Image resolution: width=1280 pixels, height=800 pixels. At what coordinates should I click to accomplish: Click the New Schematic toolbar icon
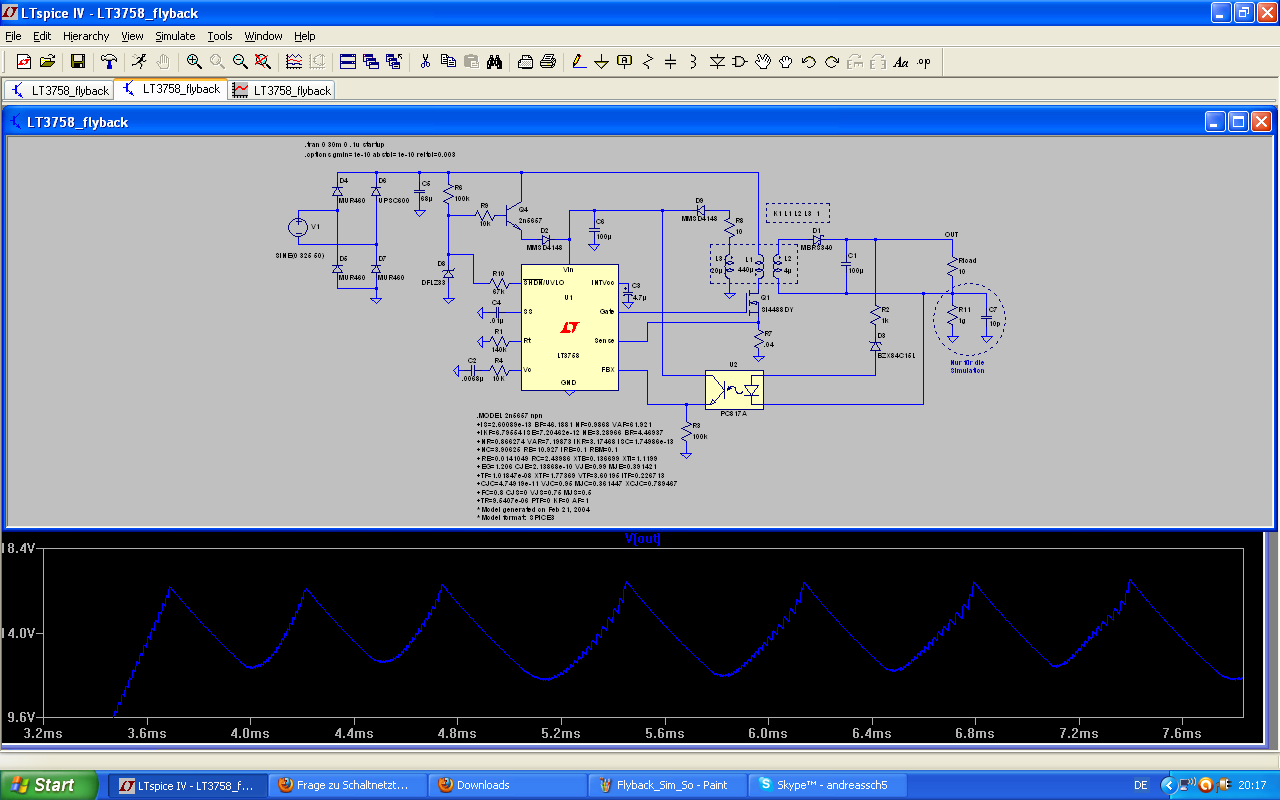pos(24,62)
